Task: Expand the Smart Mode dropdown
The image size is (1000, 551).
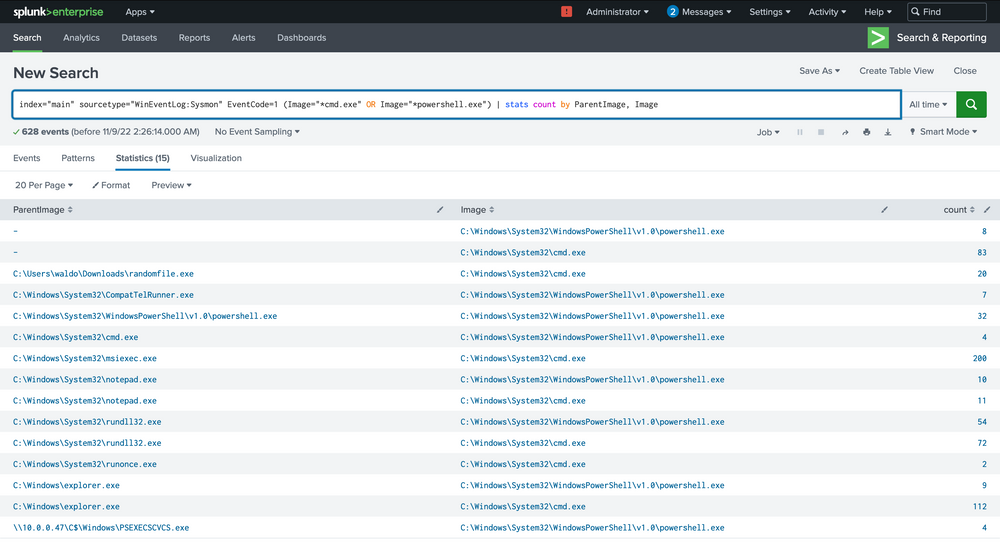Action: point(945,132)
